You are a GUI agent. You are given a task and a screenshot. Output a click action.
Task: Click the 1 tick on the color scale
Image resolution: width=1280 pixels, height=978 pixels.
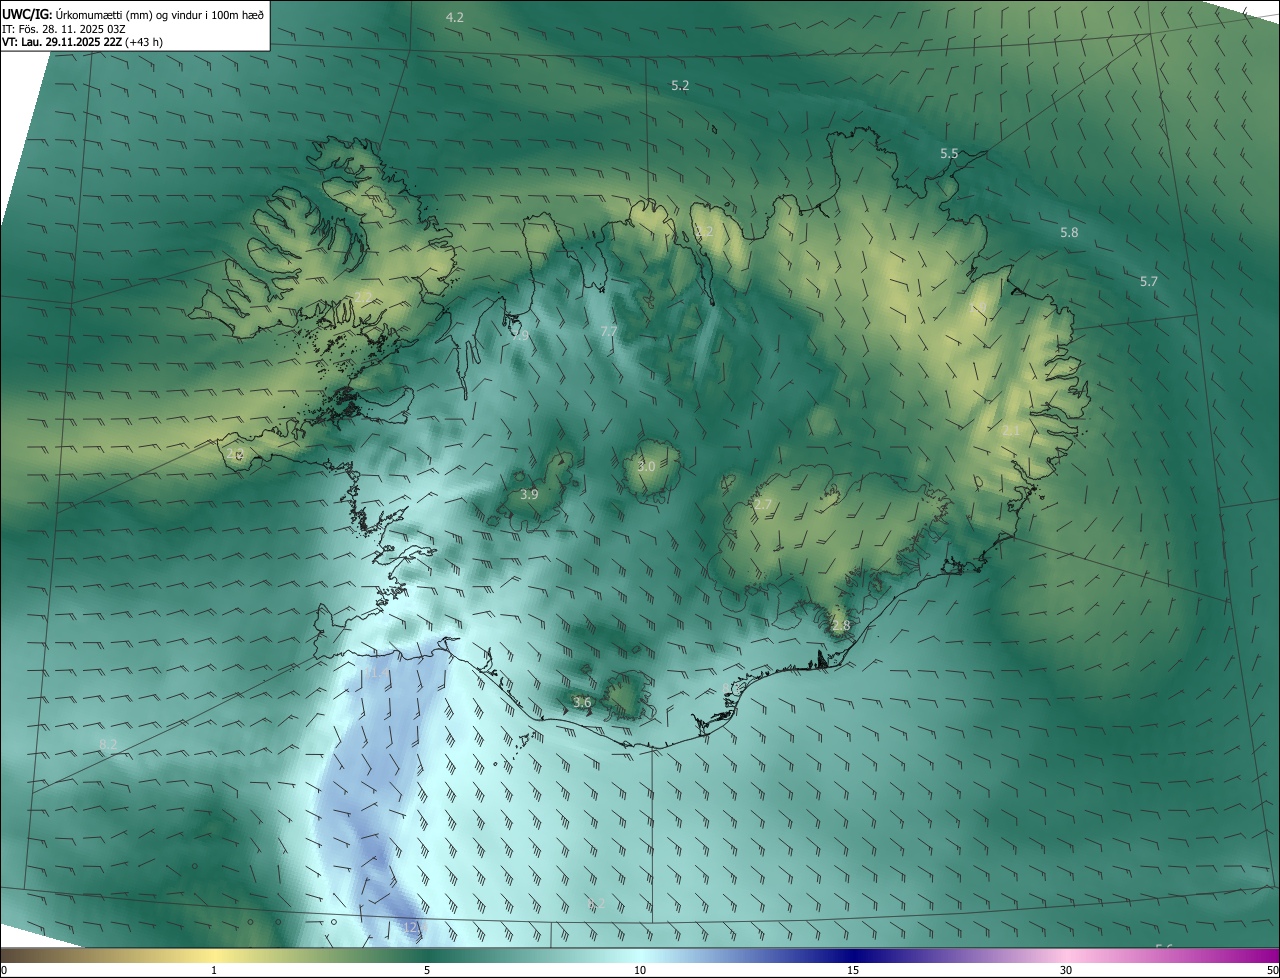click(x=214, y=970)
